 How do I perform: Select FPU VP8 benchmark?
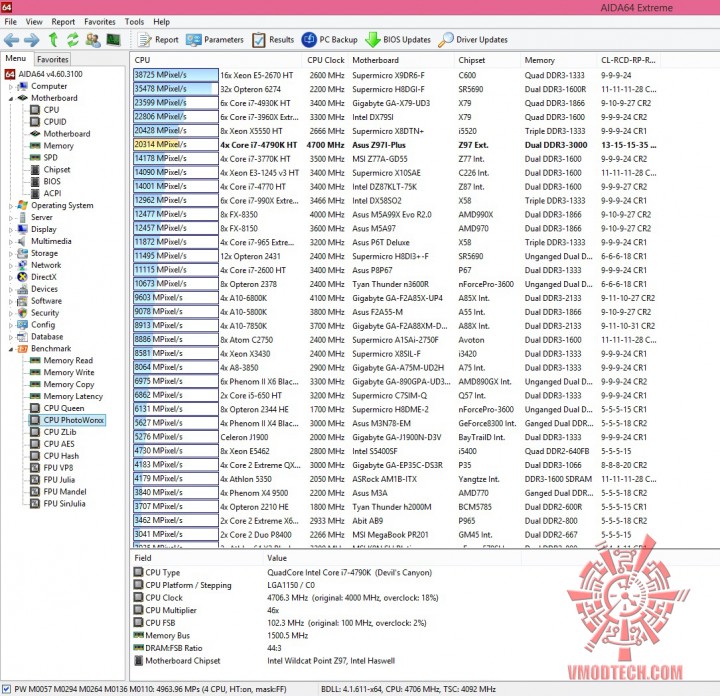coord(51,468)
